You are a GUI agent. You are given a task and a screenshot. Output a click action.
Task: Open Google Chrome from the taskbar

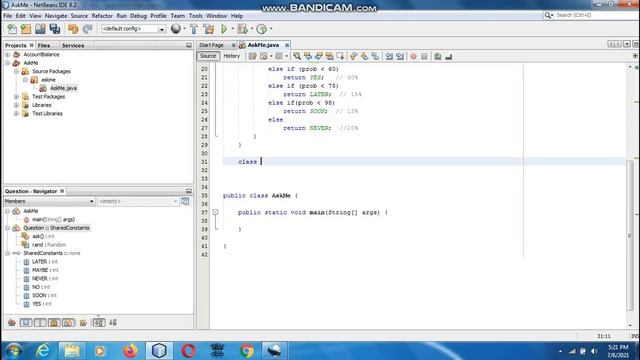click(247, 351)
